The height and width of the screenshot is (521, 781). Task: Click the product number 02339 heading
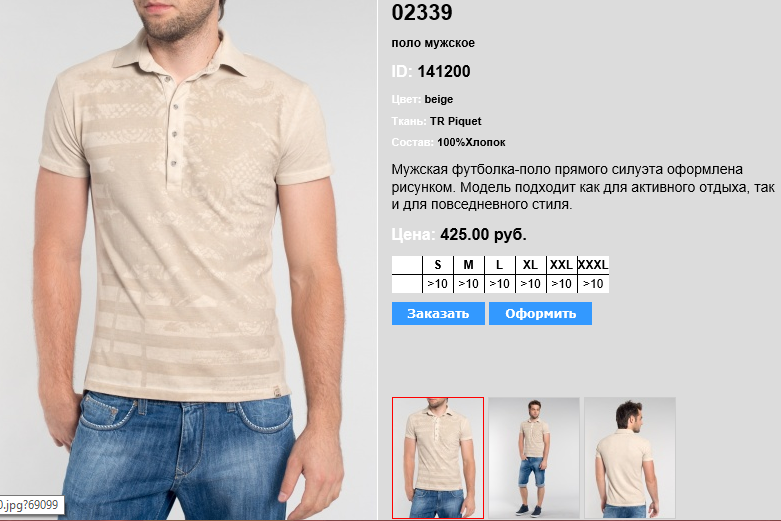422,12
